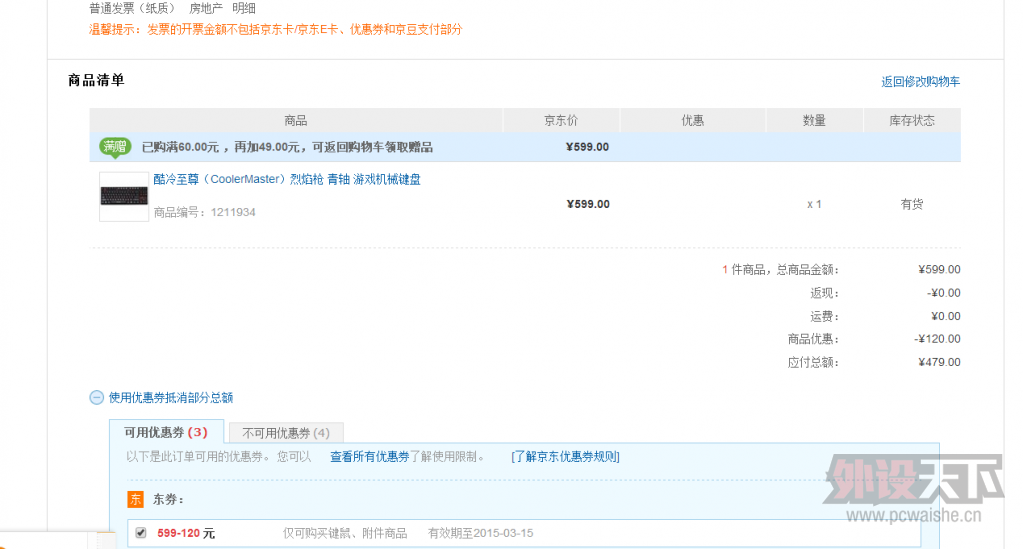Open 了解京东优惠券规则 link
This screenshot has height=549, width=1023.
[565, 457]
